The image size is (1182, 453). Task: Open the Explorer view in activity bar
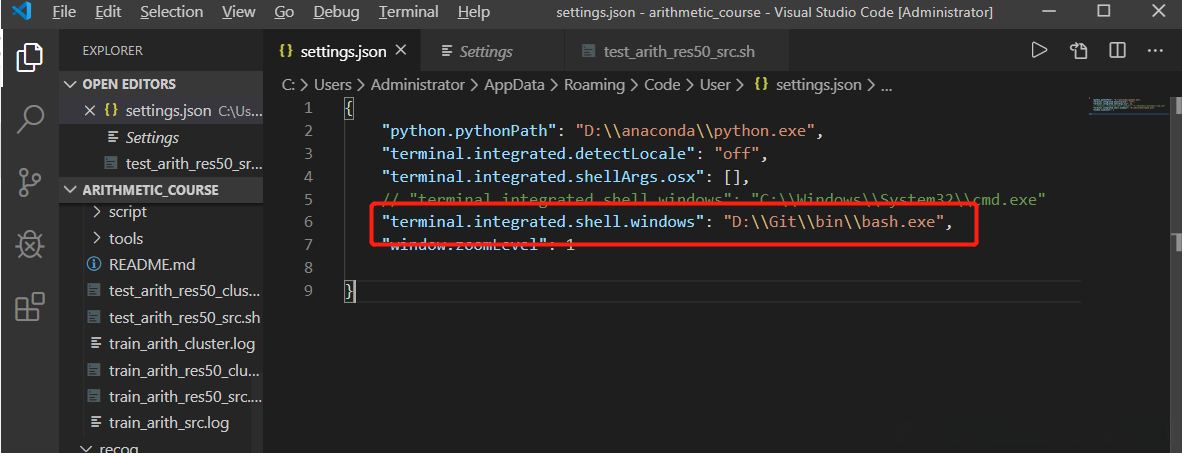coord(29,58)
